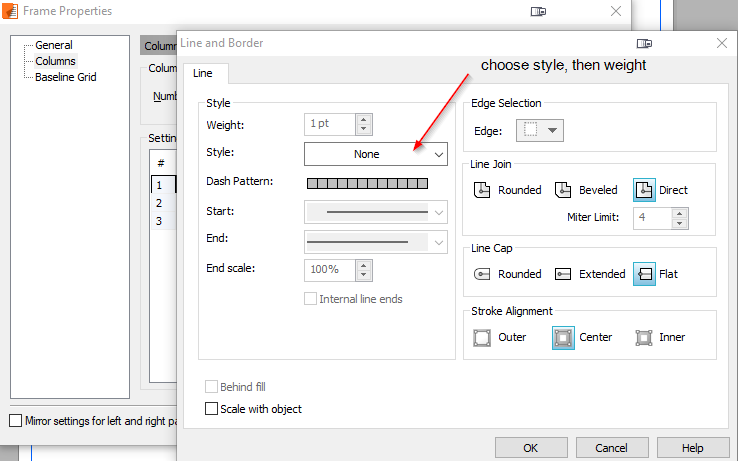Select the Rounded line join icon
The image size is (738, 461).
tap(481, 190)
